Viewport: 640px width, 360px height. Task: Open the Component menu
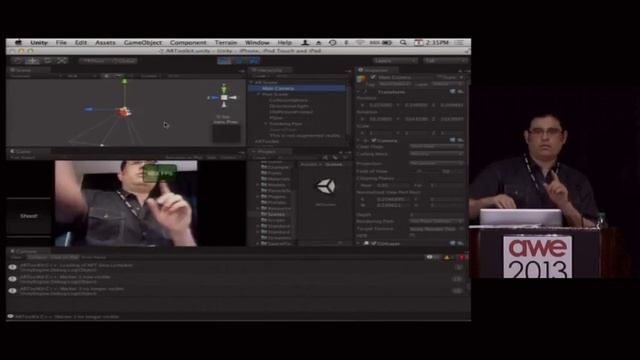(x=188, y=42)
